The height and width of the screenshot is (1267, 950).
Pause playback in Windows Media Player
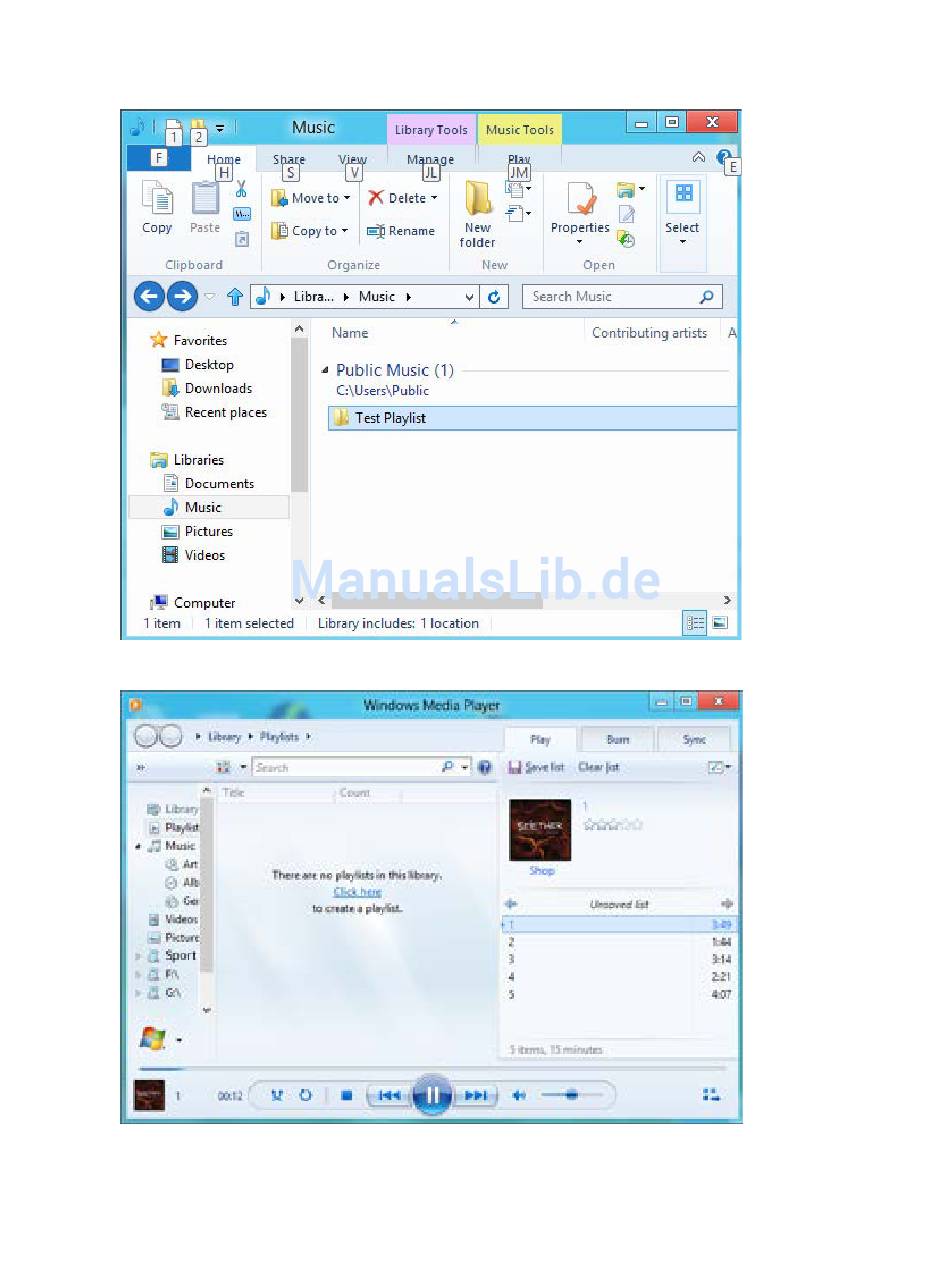click(x=432, y=1095)
